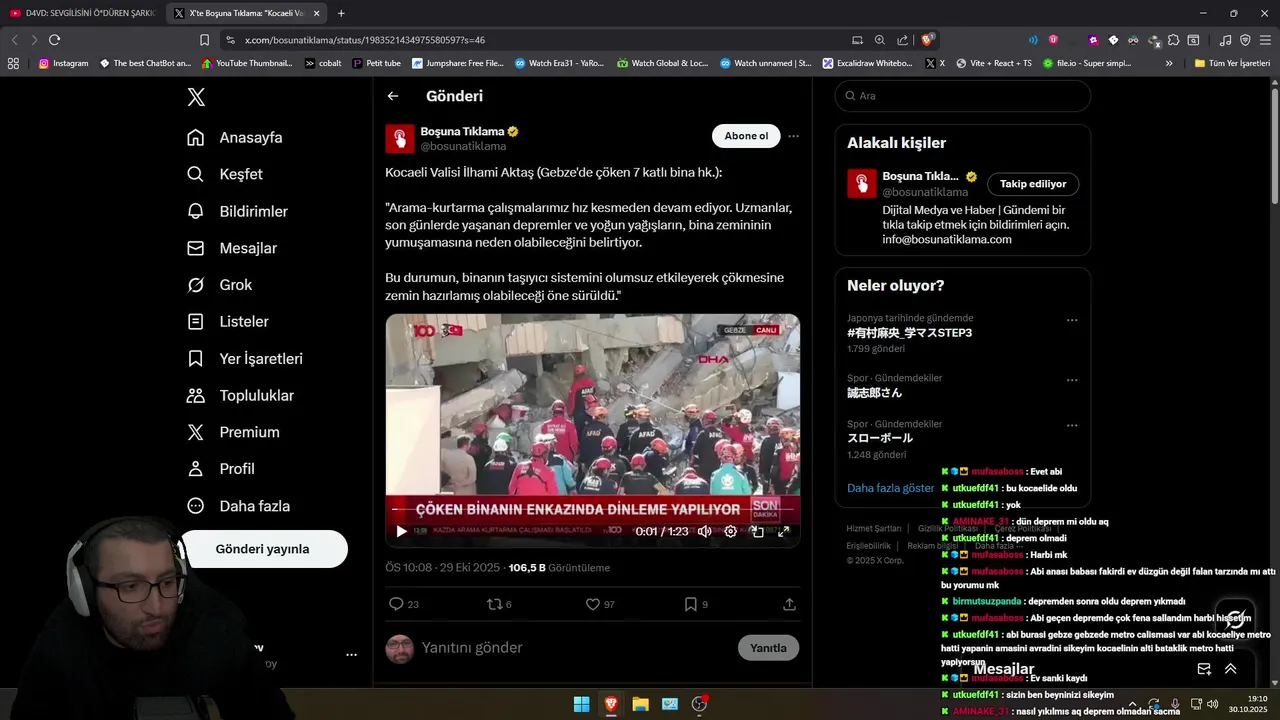Bookmark the post with 9 saves

[690, 604]
